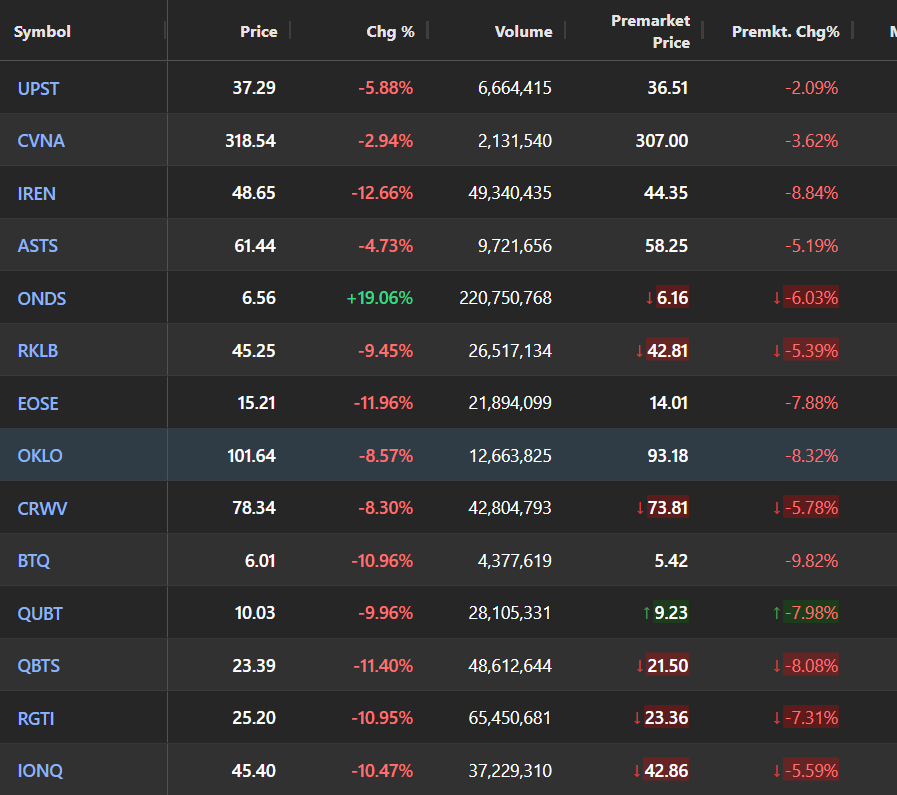Select ONDS volume 220,750,768
Image resolution: width=897 pixels, height=795 pixels.
coord(506,298)
